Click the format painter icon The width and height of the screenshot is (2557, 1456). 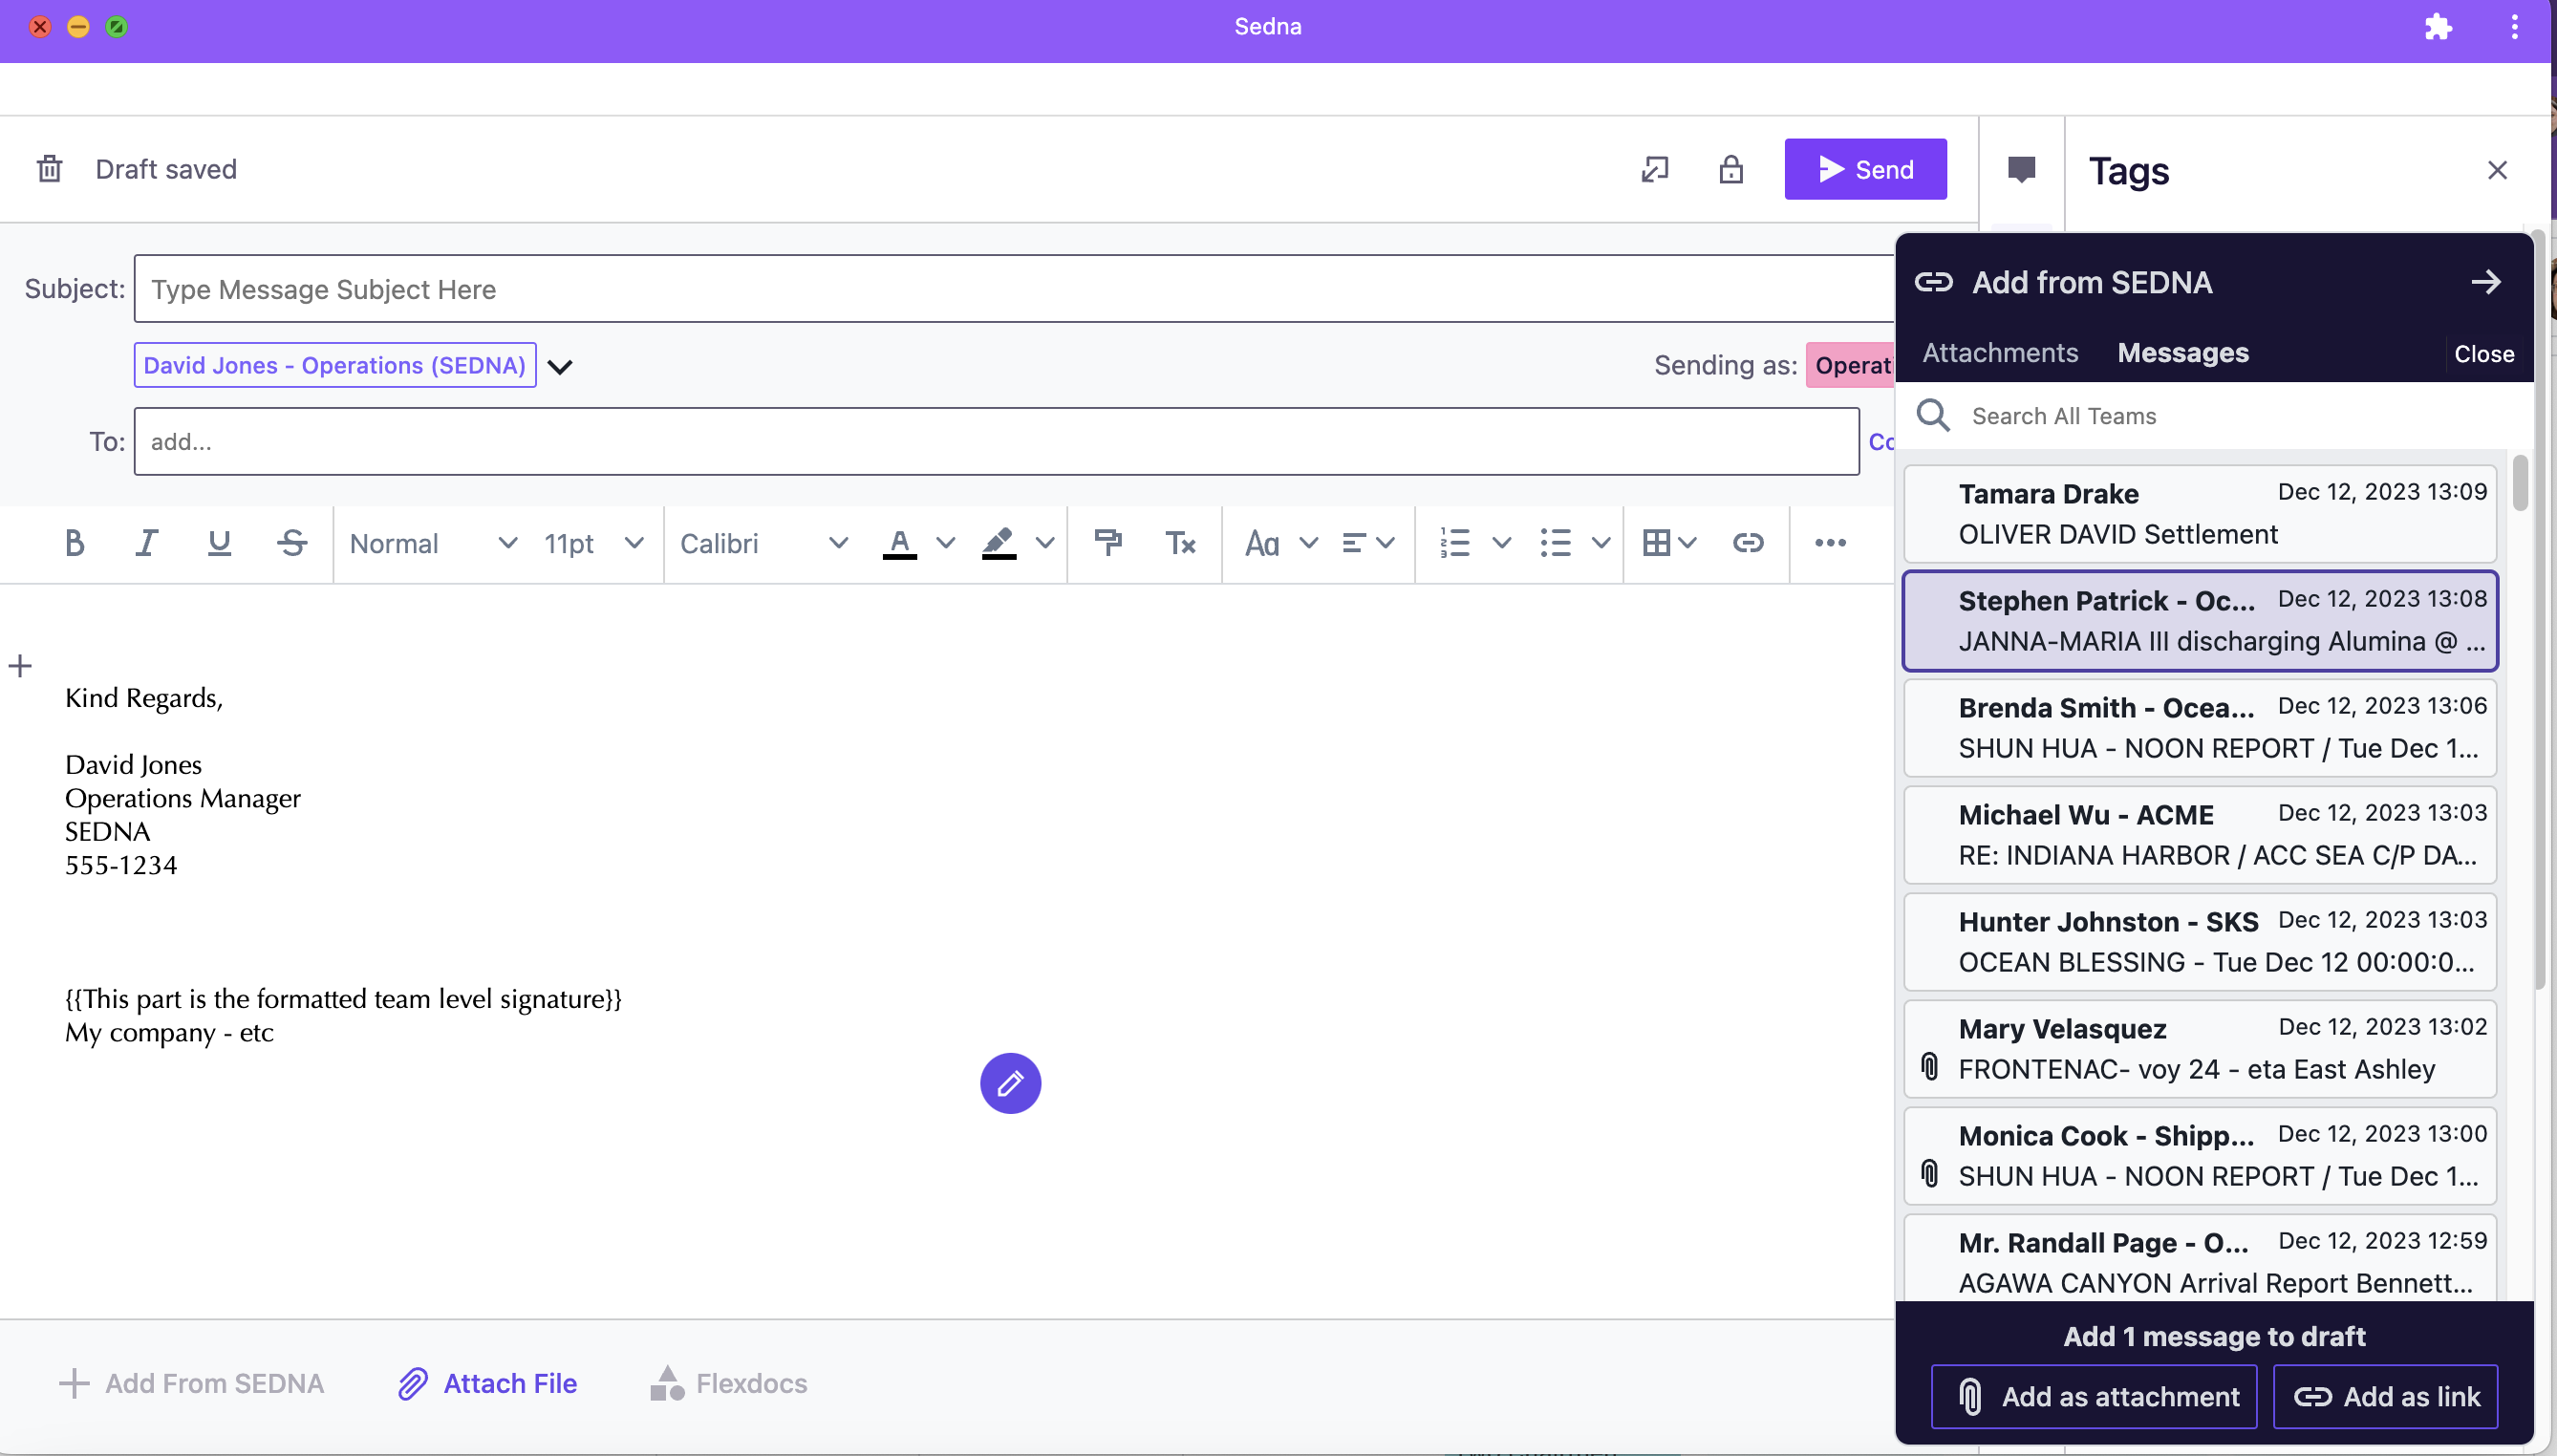(x=1108, y=543)
